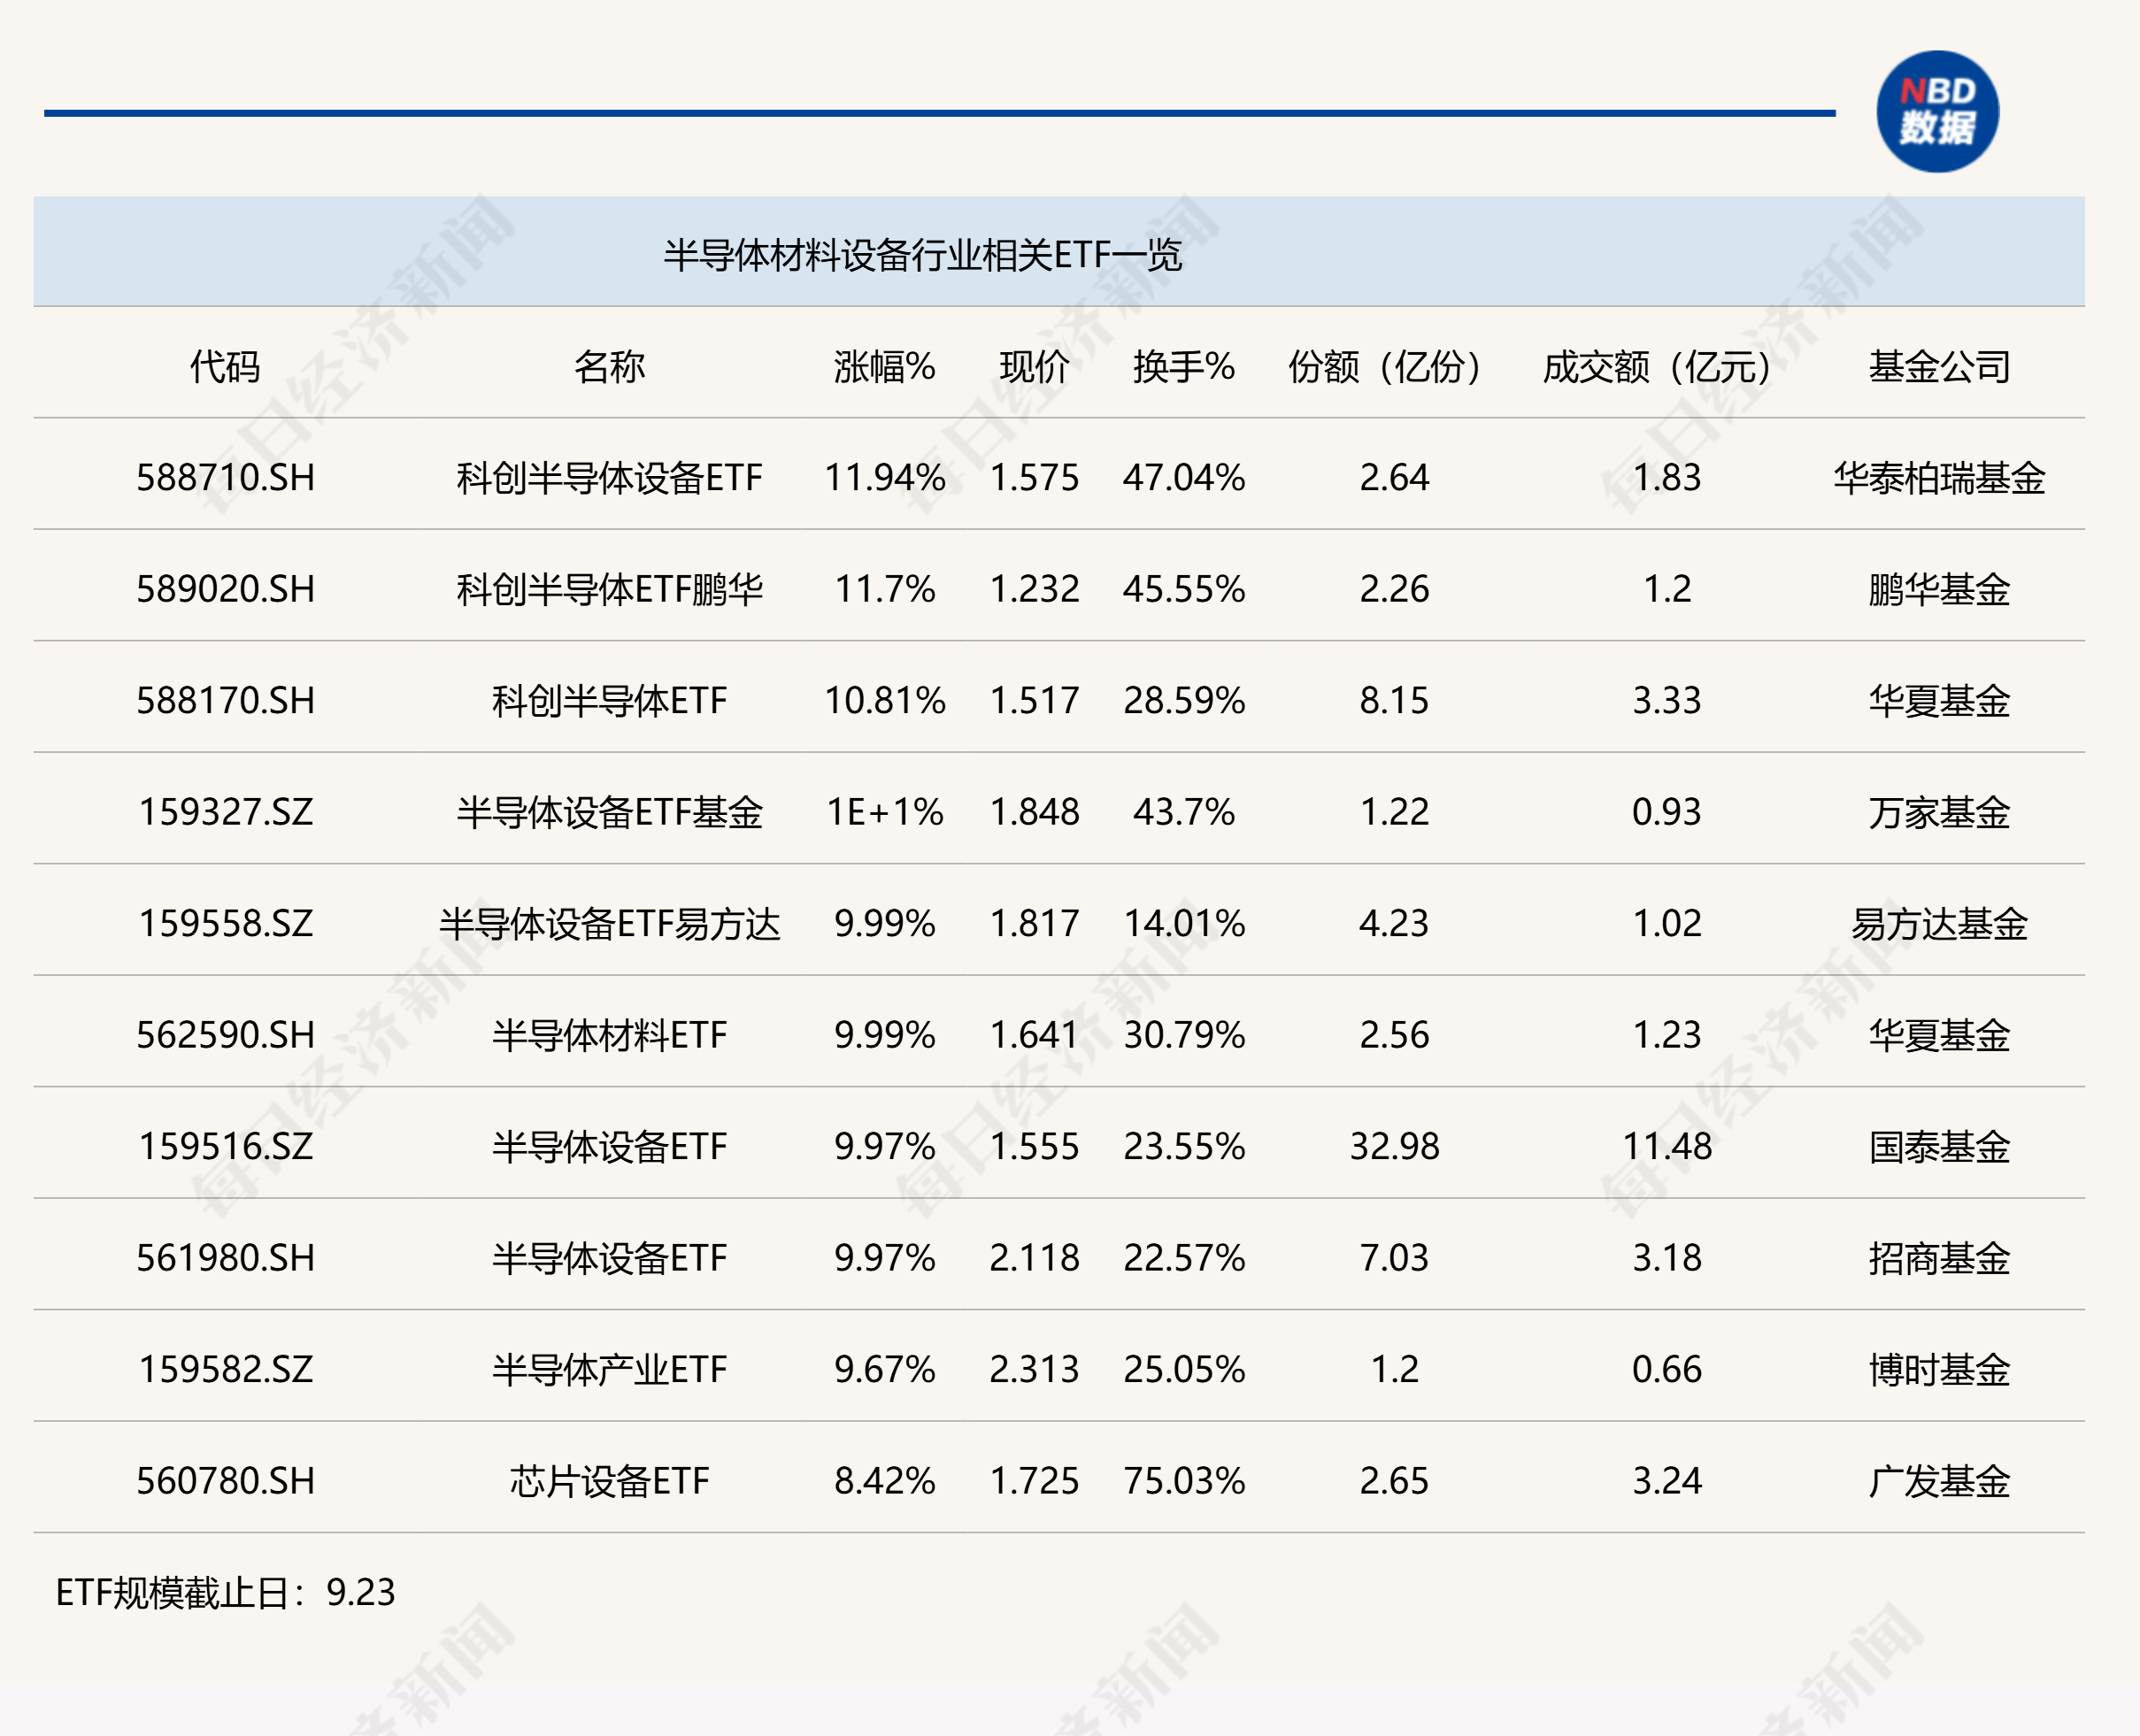Image resolution: width=2140 pixels, height=1736 pixels.
Task: Click the 1.848 price value
Action: point(1034,812)
